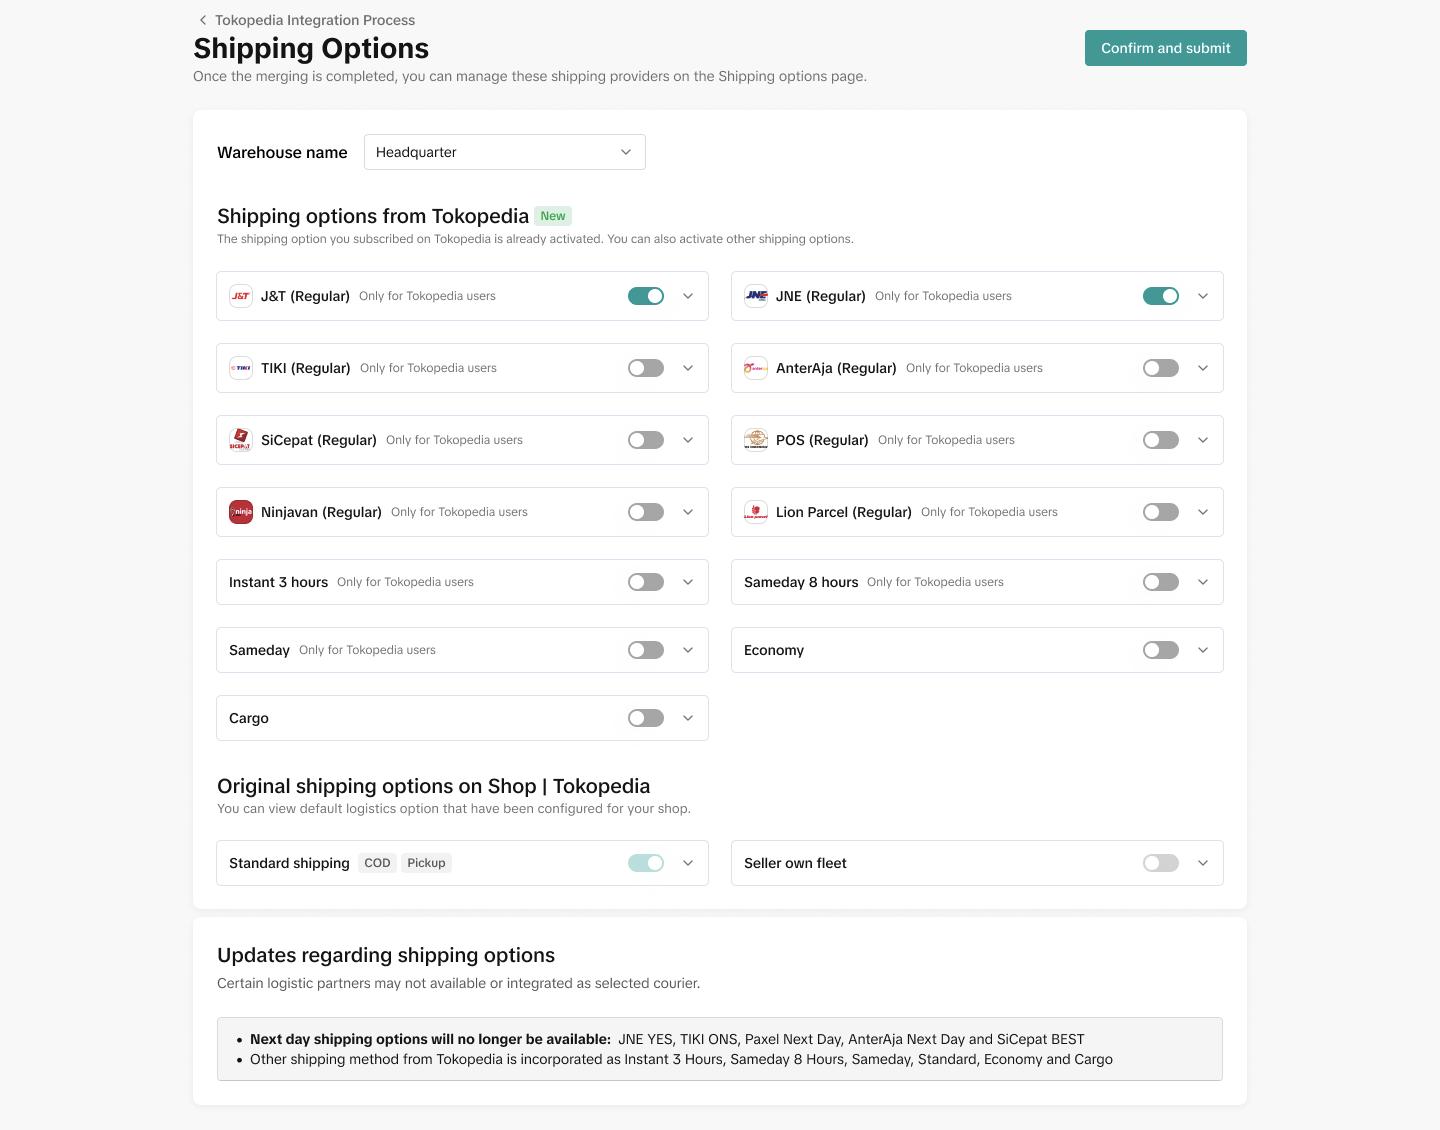Click the AnterAja courier logo icon
This screenshot has width=1440, height=1130.
coord(756,368)
